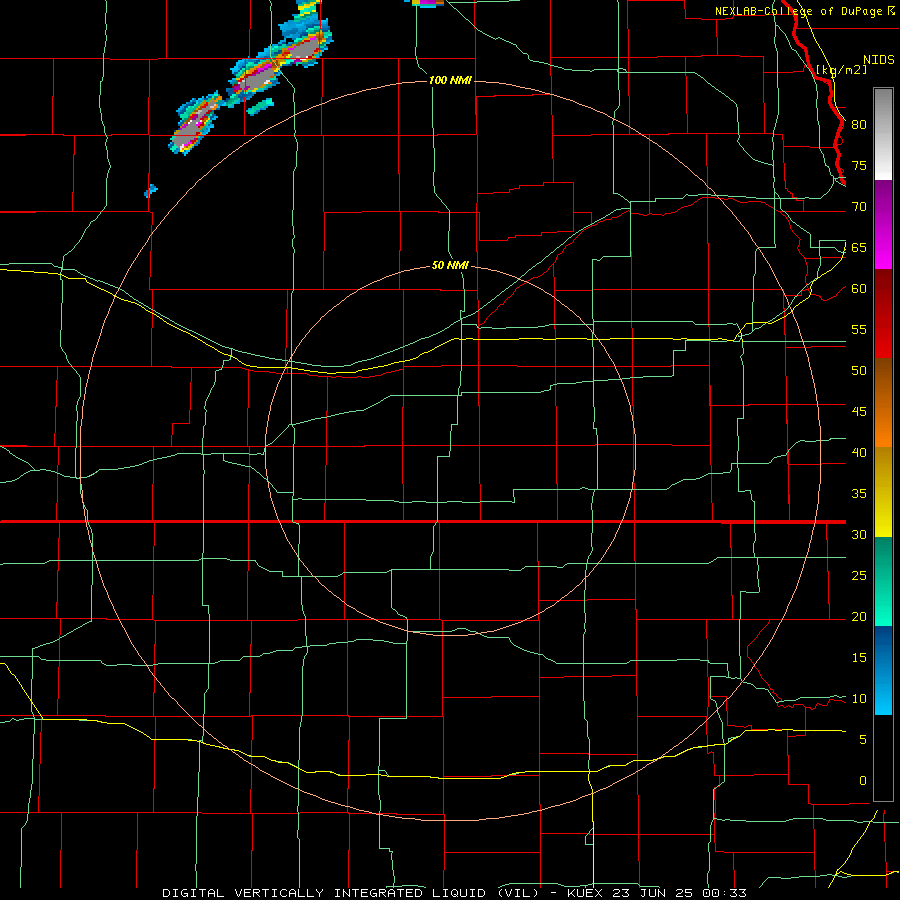This screenshot has height=900, width=900.
Task: Select the dark red color band near 60
Action: (x=883, y=313)
